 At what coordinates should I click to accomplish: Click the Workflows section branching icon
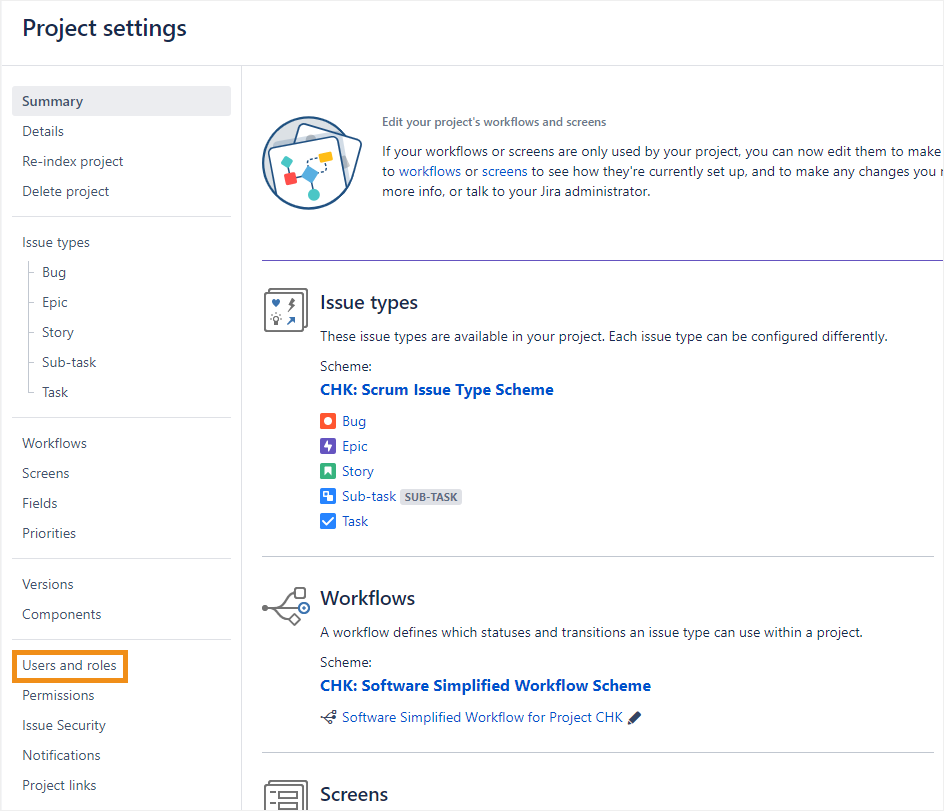point(285,606)
